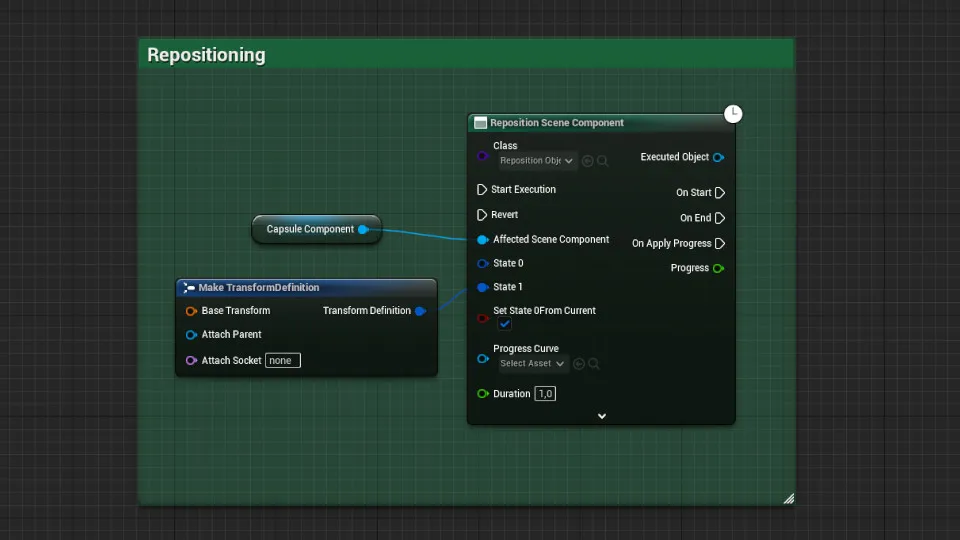
Task: Click the On Start output exec pin
Action: pos(720,193)
